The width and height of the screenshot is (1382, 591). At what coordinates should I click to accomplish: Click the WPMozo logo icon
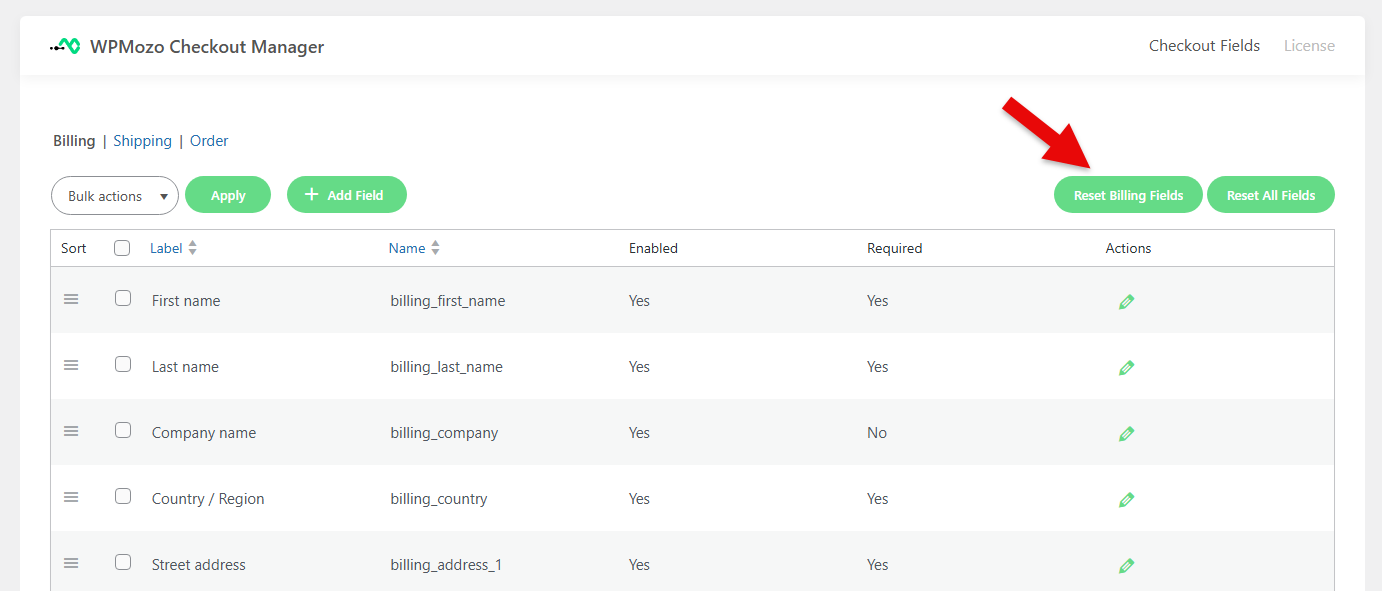coord(65,46)
